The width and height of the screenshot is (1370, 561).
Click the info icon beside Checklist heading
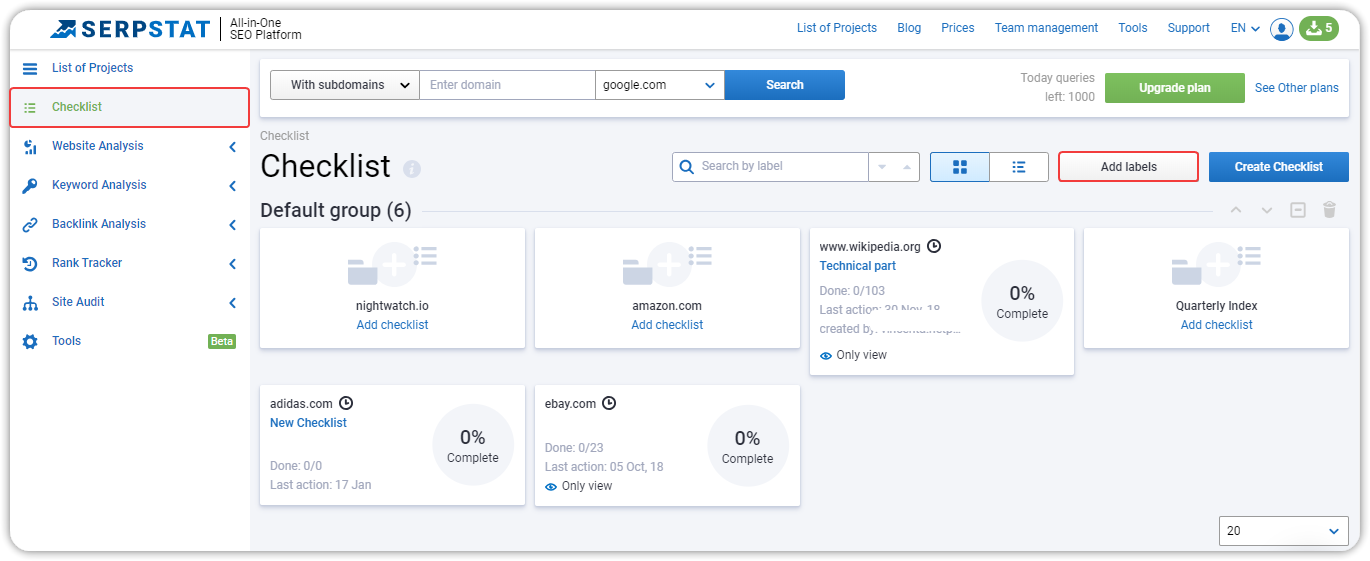(412, 168)
